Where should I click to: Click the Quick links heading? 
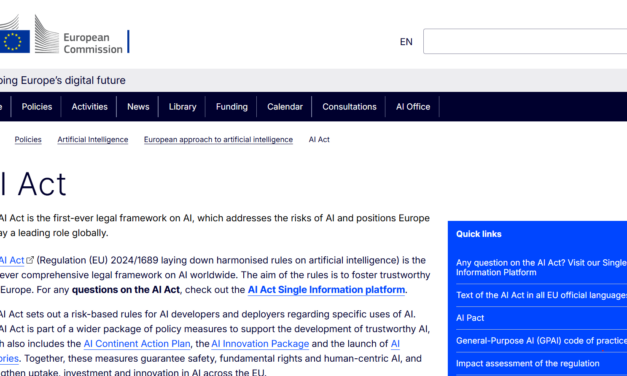point(479,234)
